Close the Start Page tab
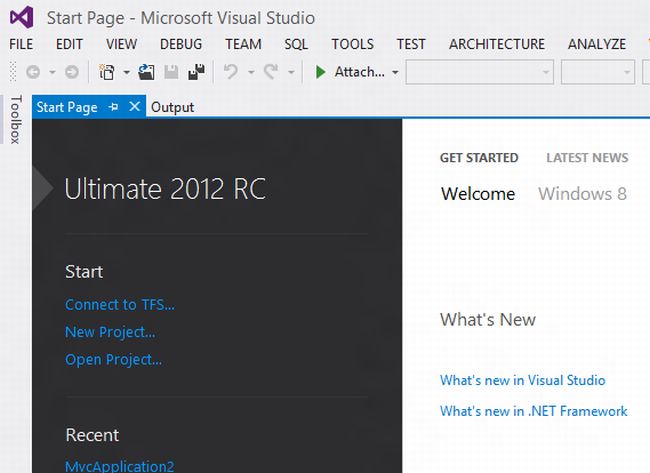 pyautogui.click(x=134, y=107)
